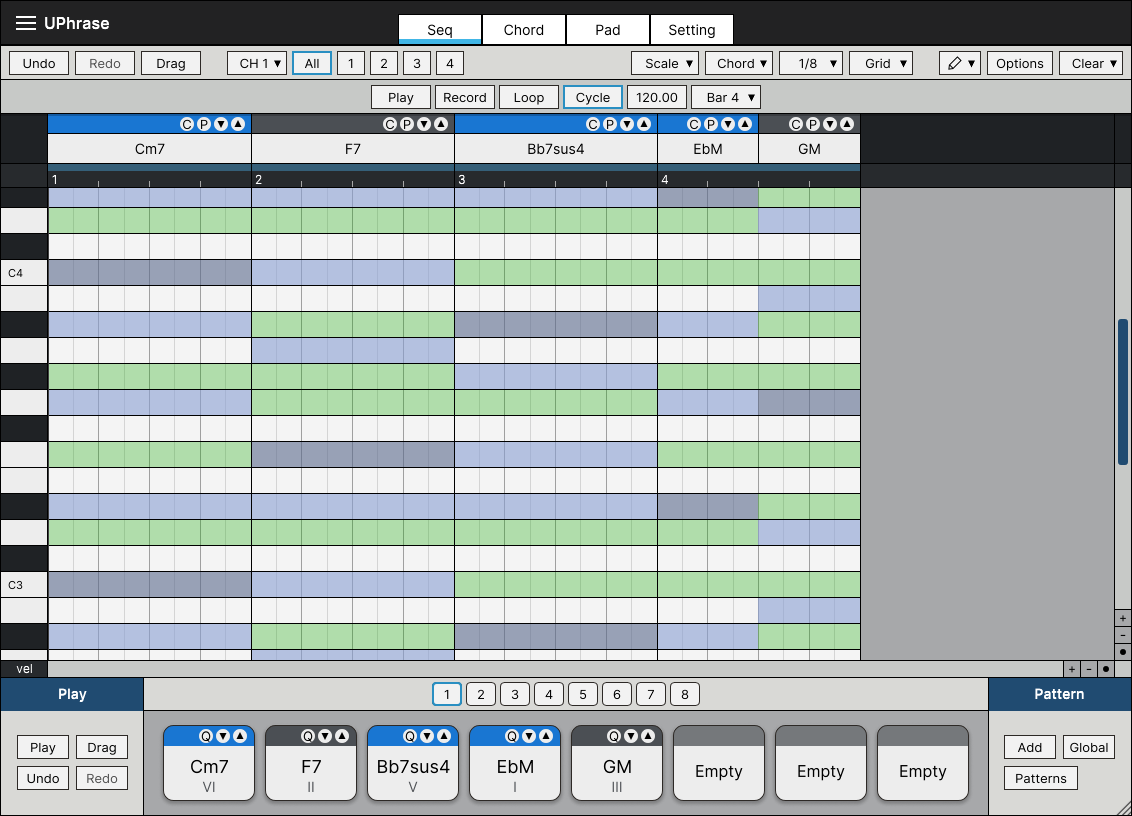Click the P icon above F7 sequencer block
Viewport: 1132px width, 816px height.
pyautogui.click(x=406, y=124)
